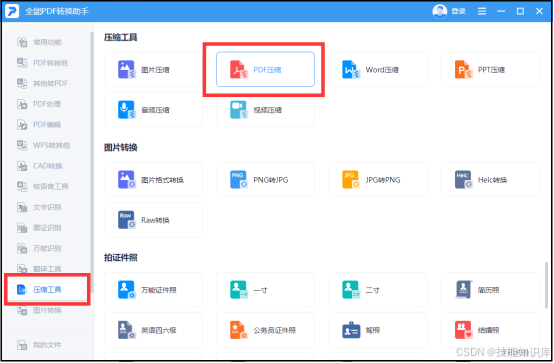Viewport: 554px width, 363px height.
Task: Select 压缩工具 in the sidebar
Action: 47,289
